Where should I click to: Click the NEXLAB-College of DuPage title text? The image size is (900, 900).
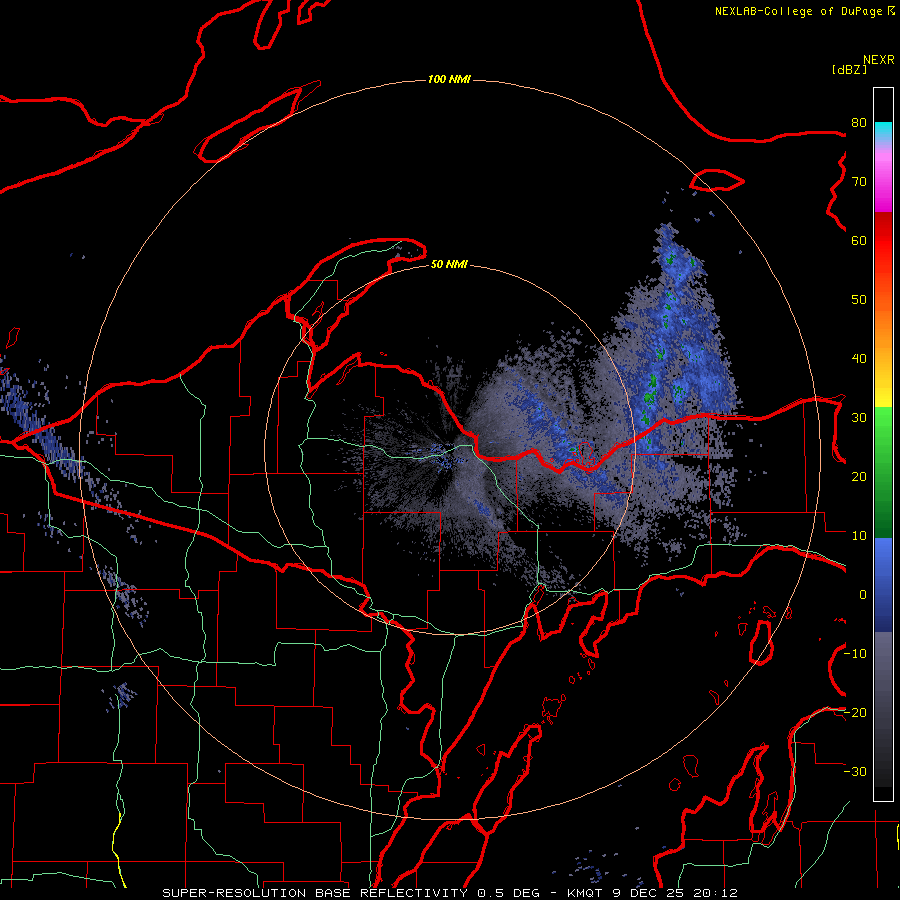click(x=798, y=11)
